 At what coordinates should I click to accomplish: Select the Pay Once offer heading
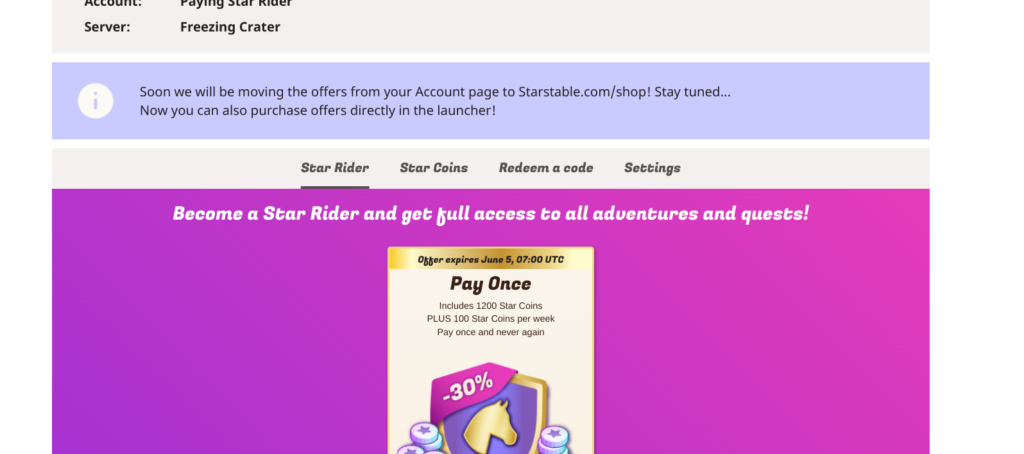coord(490,284)
